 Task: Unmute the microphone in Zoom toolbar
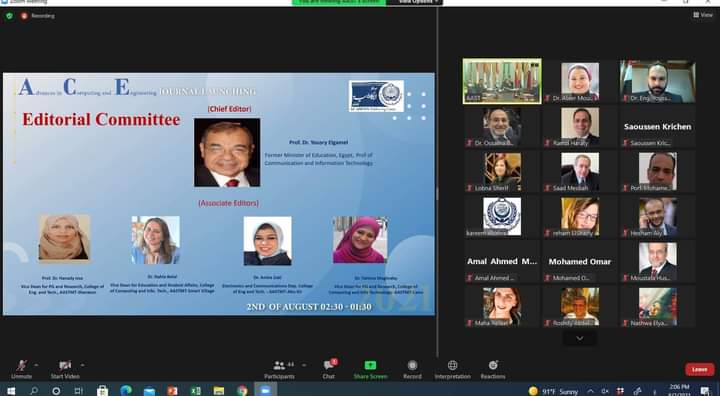[x=21, y=369]
